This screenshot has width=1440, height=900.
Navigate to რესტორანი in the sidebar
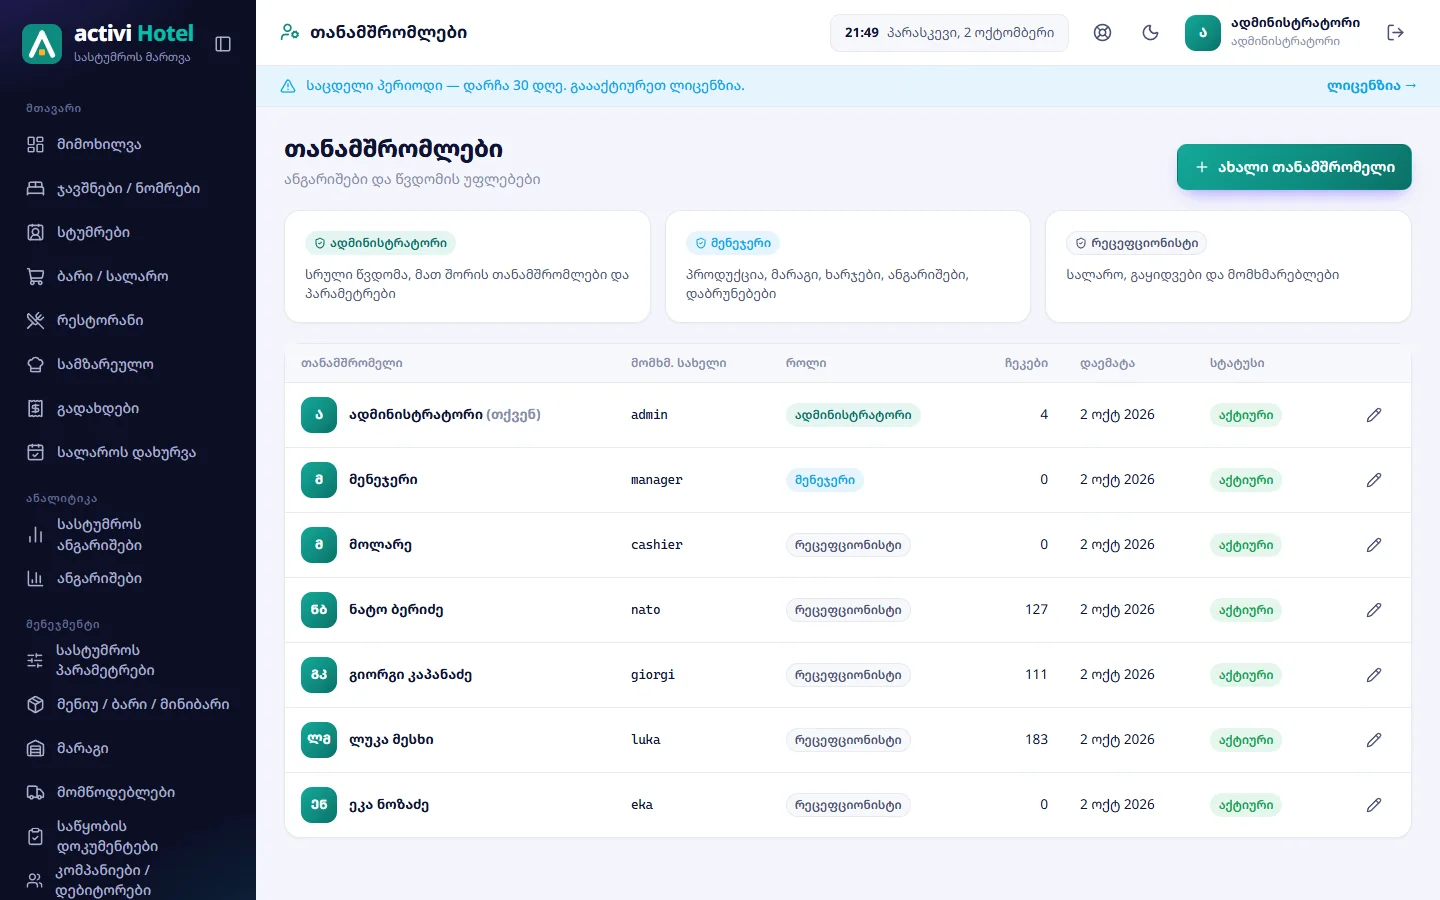coord(128,320)
